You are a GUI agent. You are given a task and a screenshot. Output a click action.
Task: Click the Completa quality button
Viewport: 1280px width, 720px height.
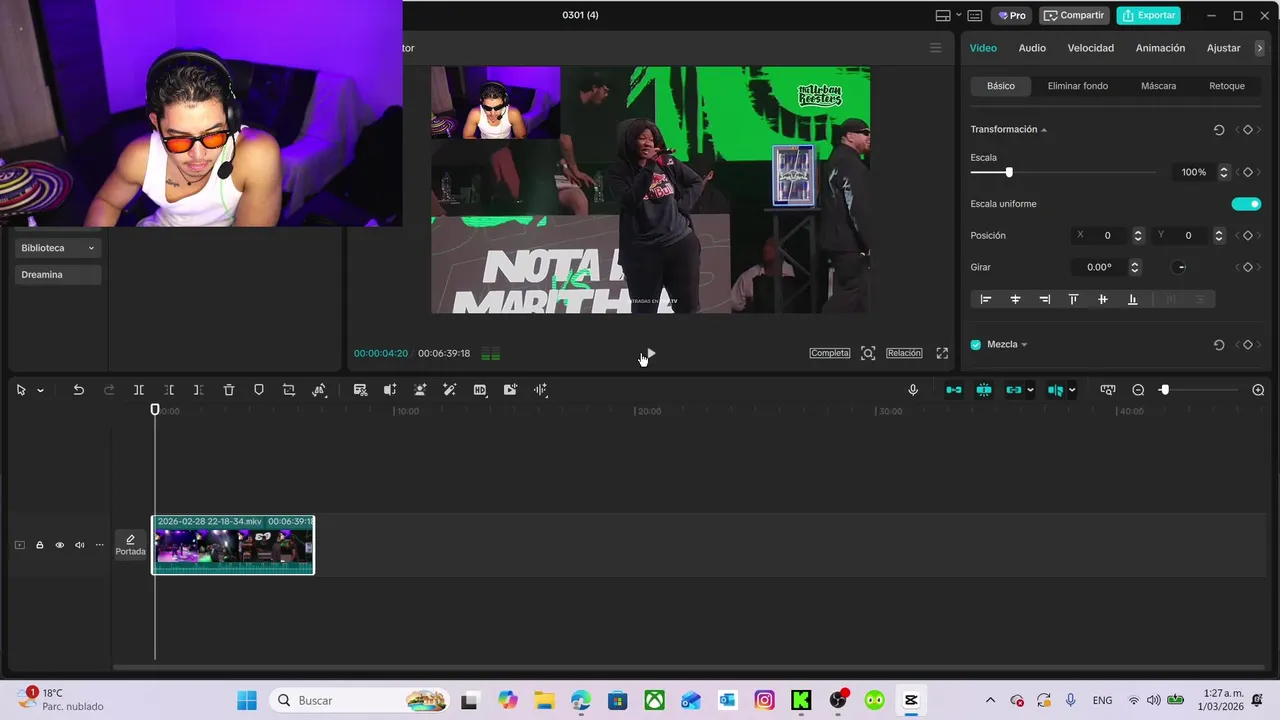point(830,353)
